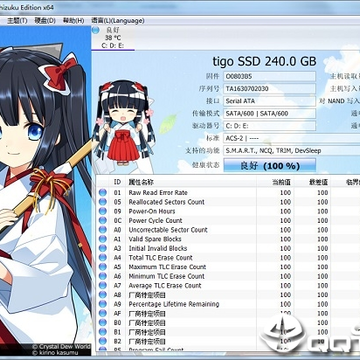
Task: Click the status circle in row ID B2
Action: (x=102, y=342)
